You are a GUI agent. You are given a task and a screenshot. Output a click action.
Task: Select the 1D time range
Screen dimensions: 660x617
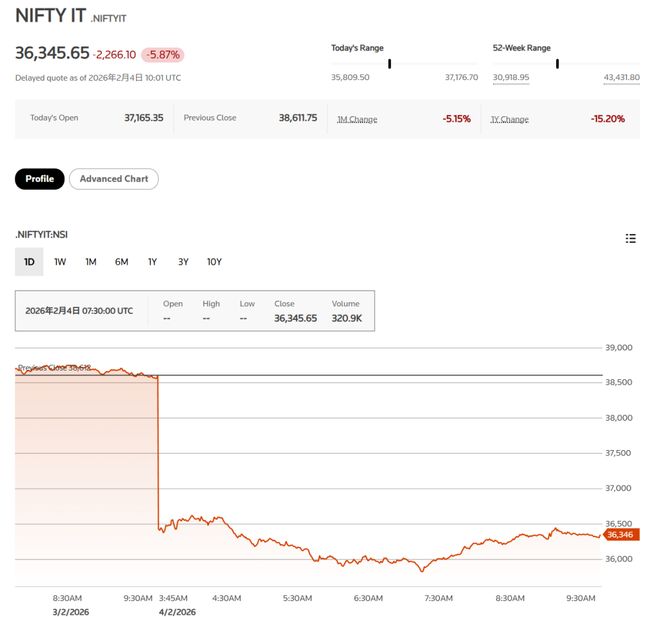point(29,262)
